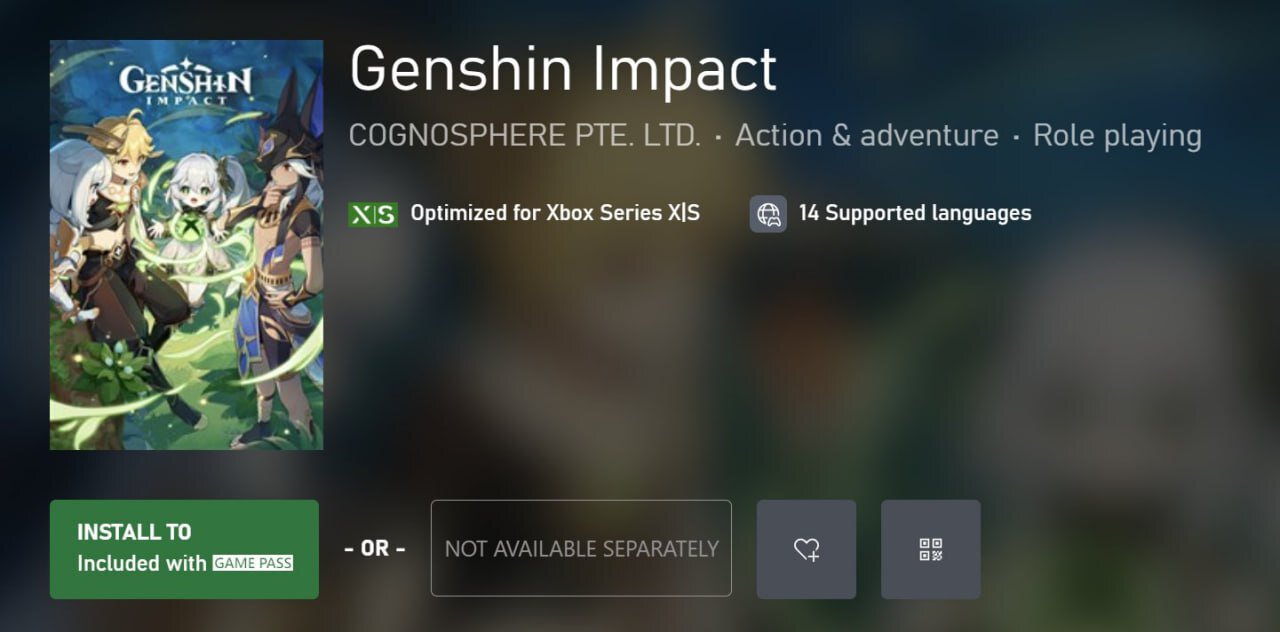1280x632 pixels.
Task: Click the globe supported languages icon
Action: point(768,214)
